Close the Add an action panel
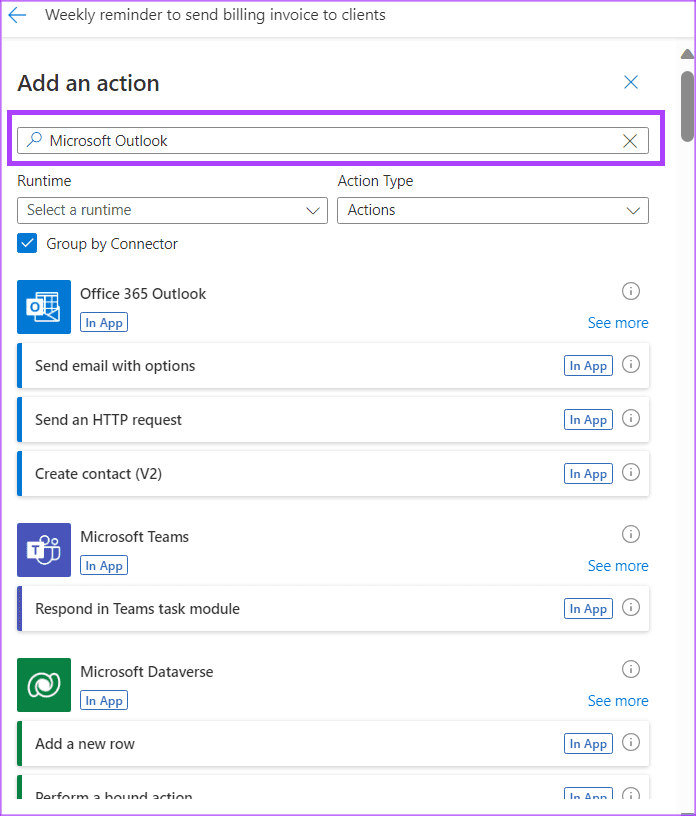696x816 pixels. click(631, 82)
